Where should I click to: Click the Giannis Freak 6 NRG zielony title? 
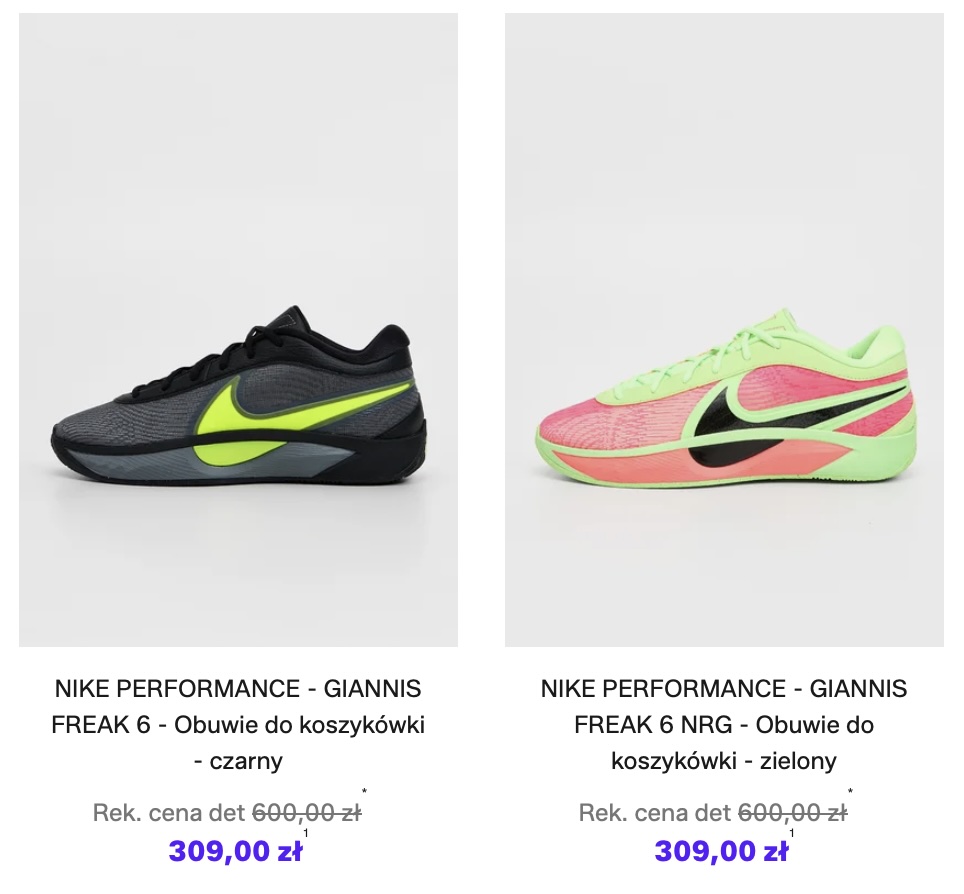coord(724,725)
